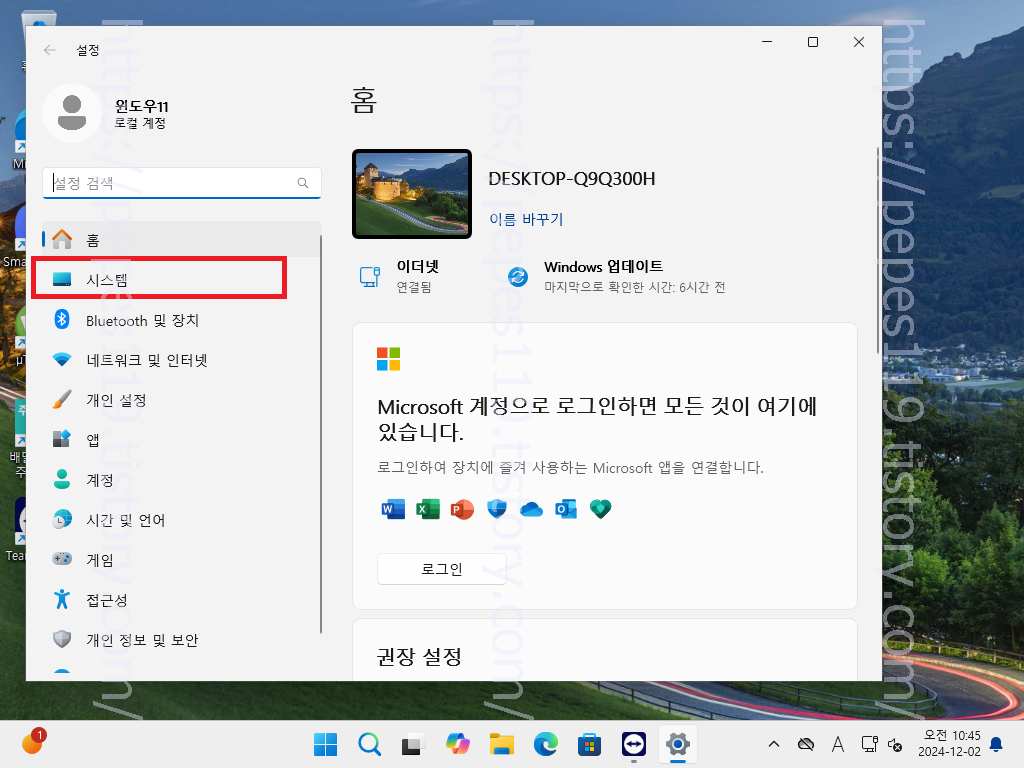1024x768 pixels.
Task: Click the desktop wallpaper thumbnail
Action: click(x=411, y=194)
